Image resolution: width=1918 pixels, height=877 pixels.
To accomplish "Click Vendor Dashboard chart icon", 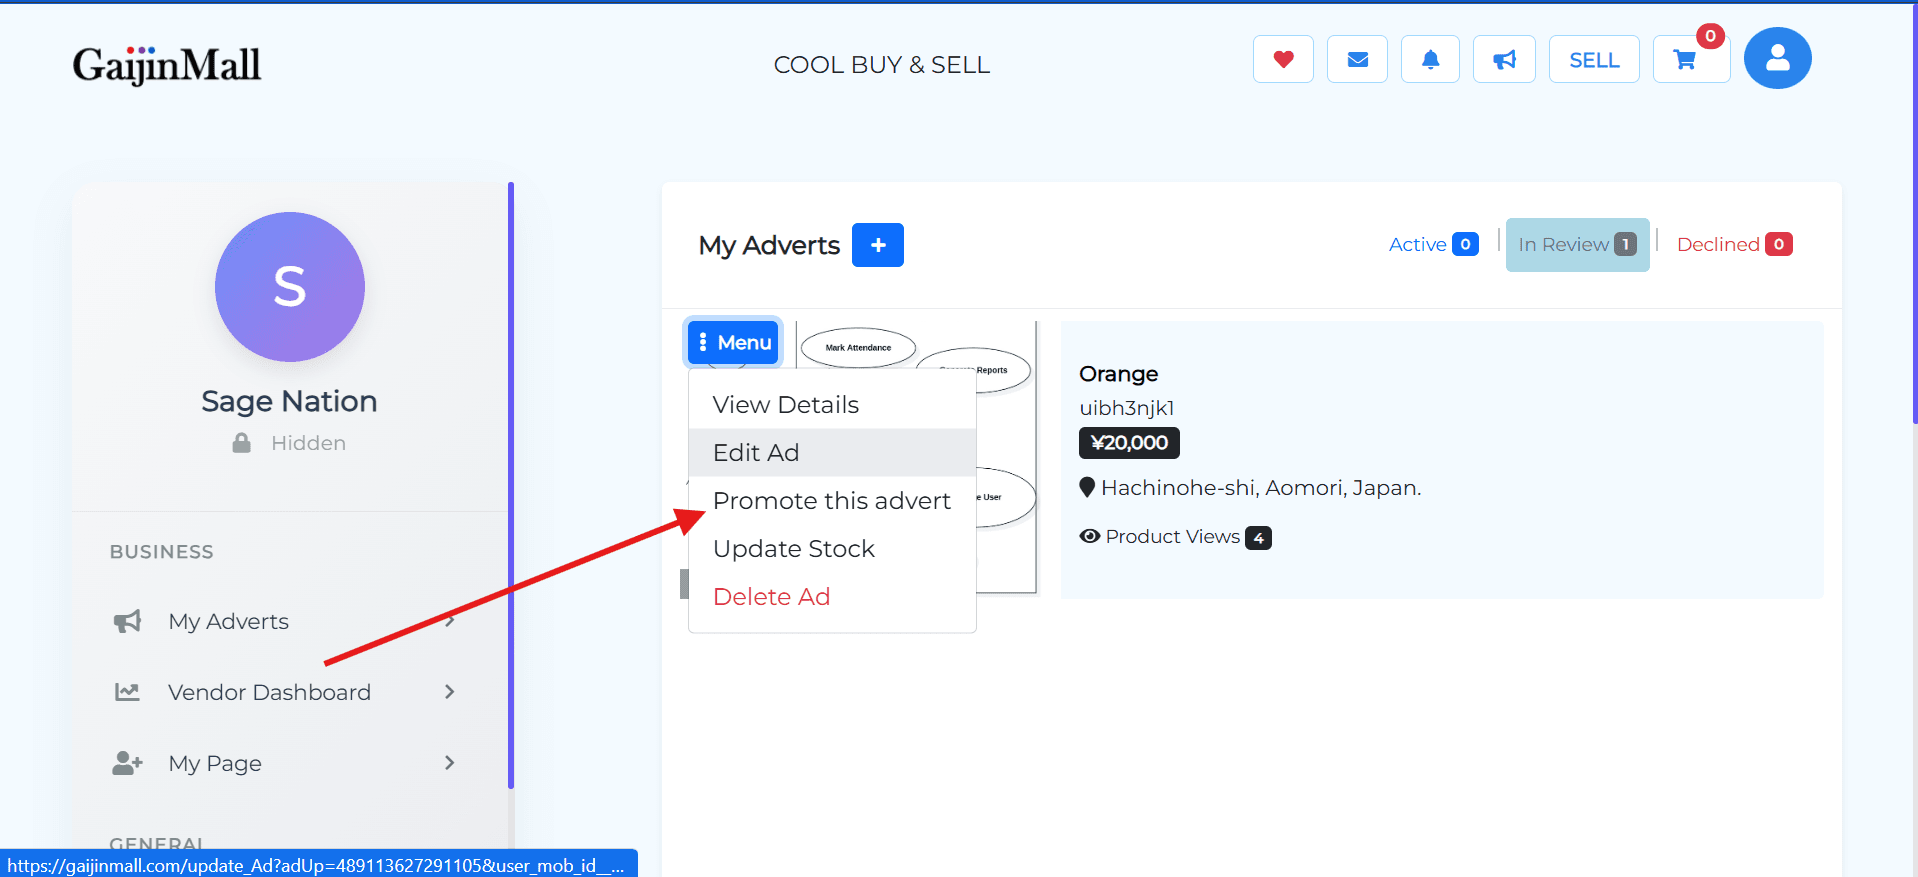I will point(127,692).
